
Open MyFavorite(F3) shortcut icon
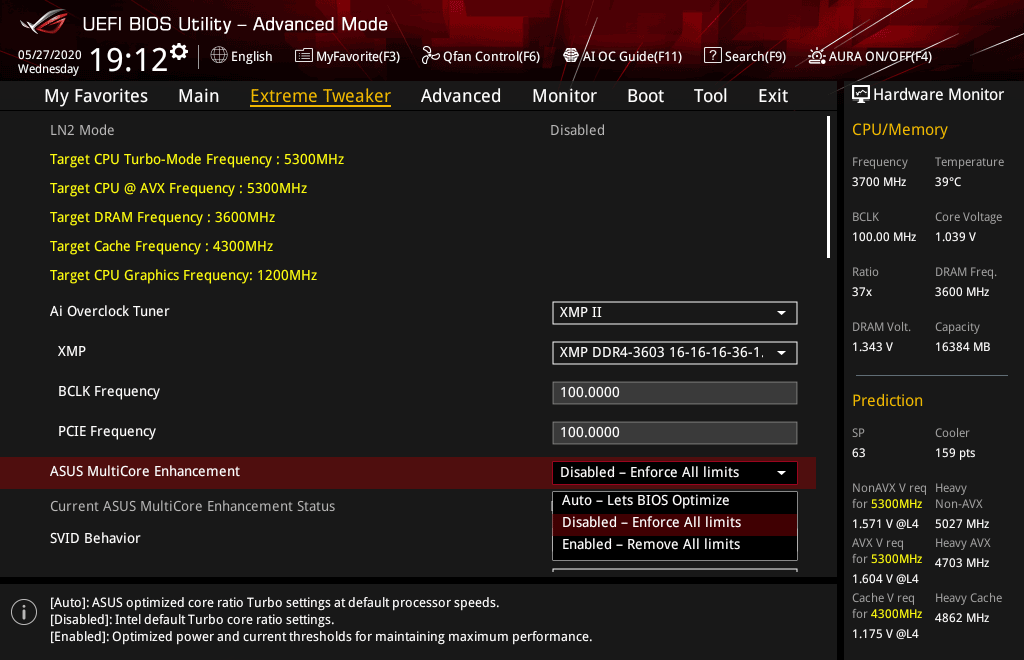[x=304, y=56]
